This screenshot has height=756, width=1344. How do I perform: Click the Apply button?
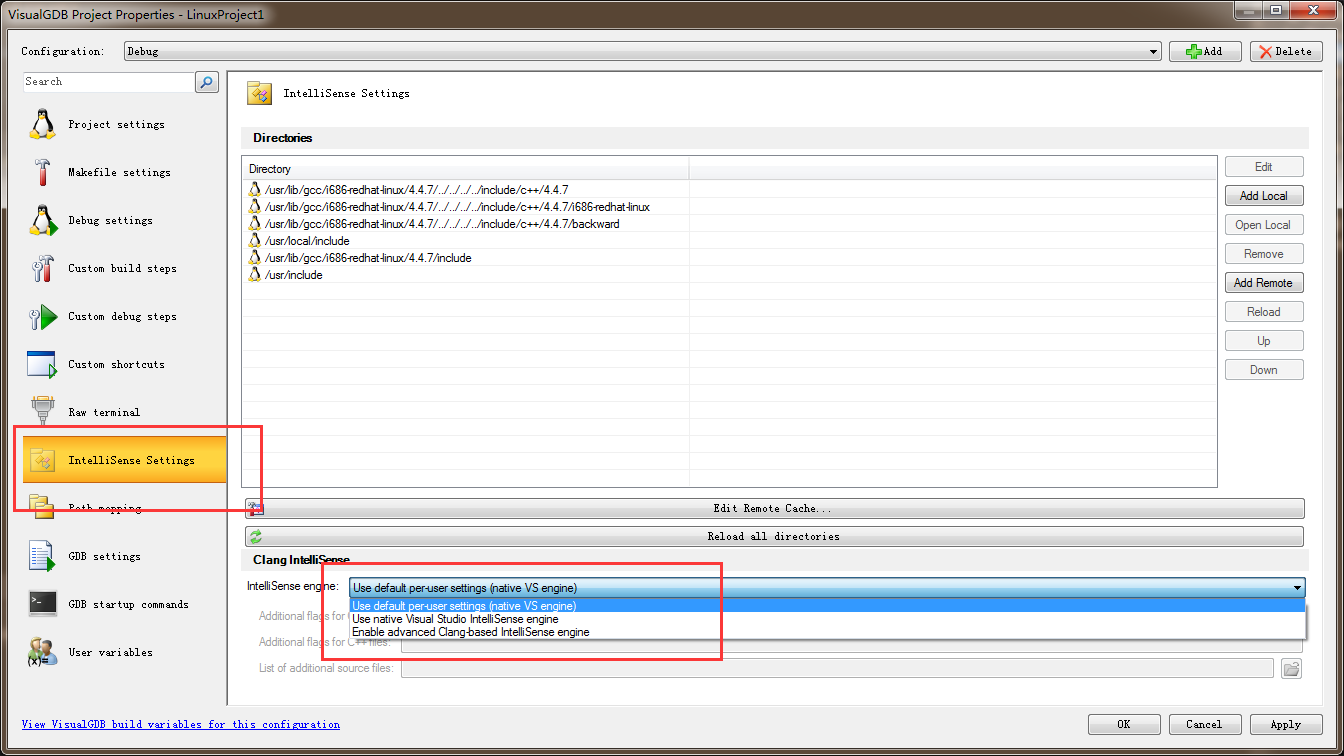coord(1285,724)
